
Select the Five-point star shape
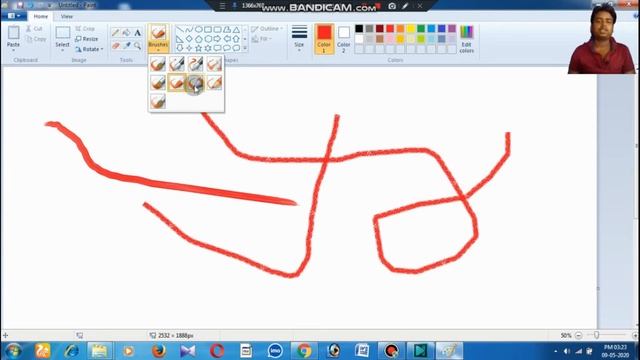198,48
